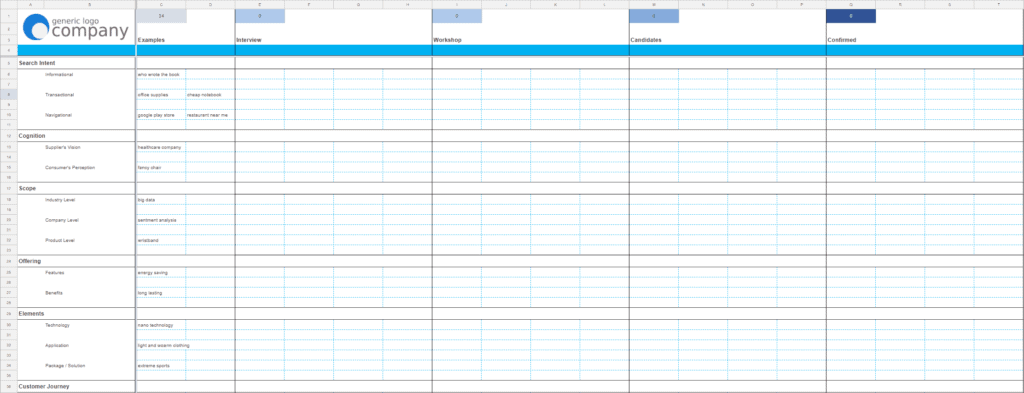1024x393 pixels.
Task: Select row 12 header
Action: [8, 136]
